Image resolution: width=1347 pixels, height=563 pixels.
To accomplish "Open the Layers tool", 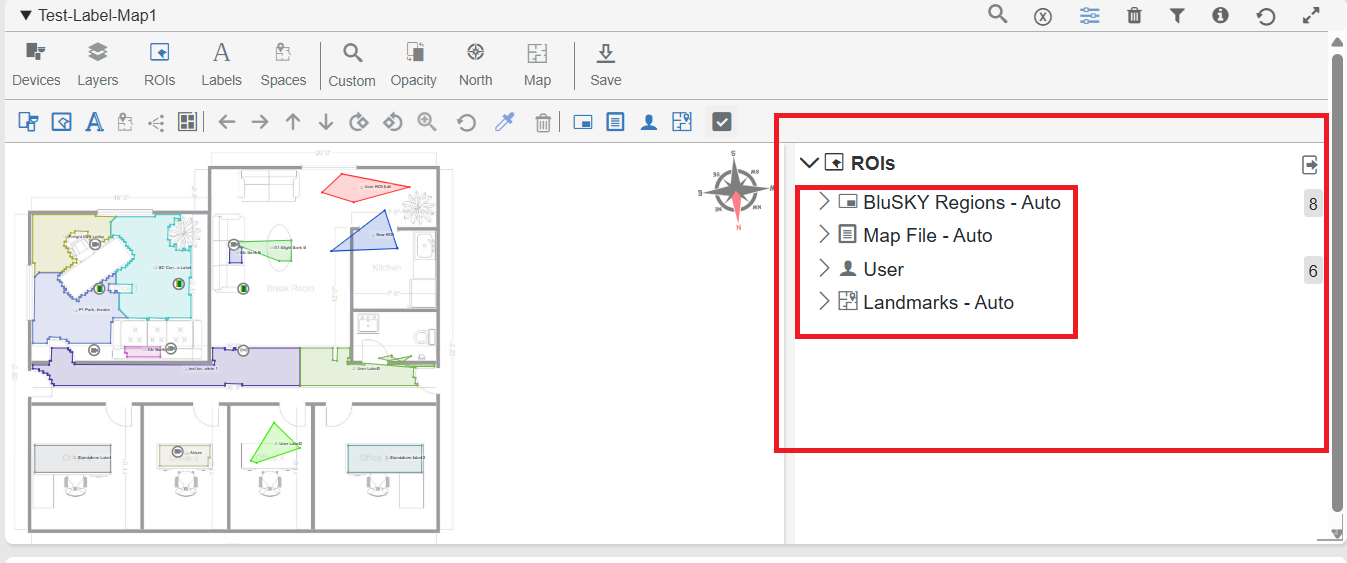I will (97, 65).
